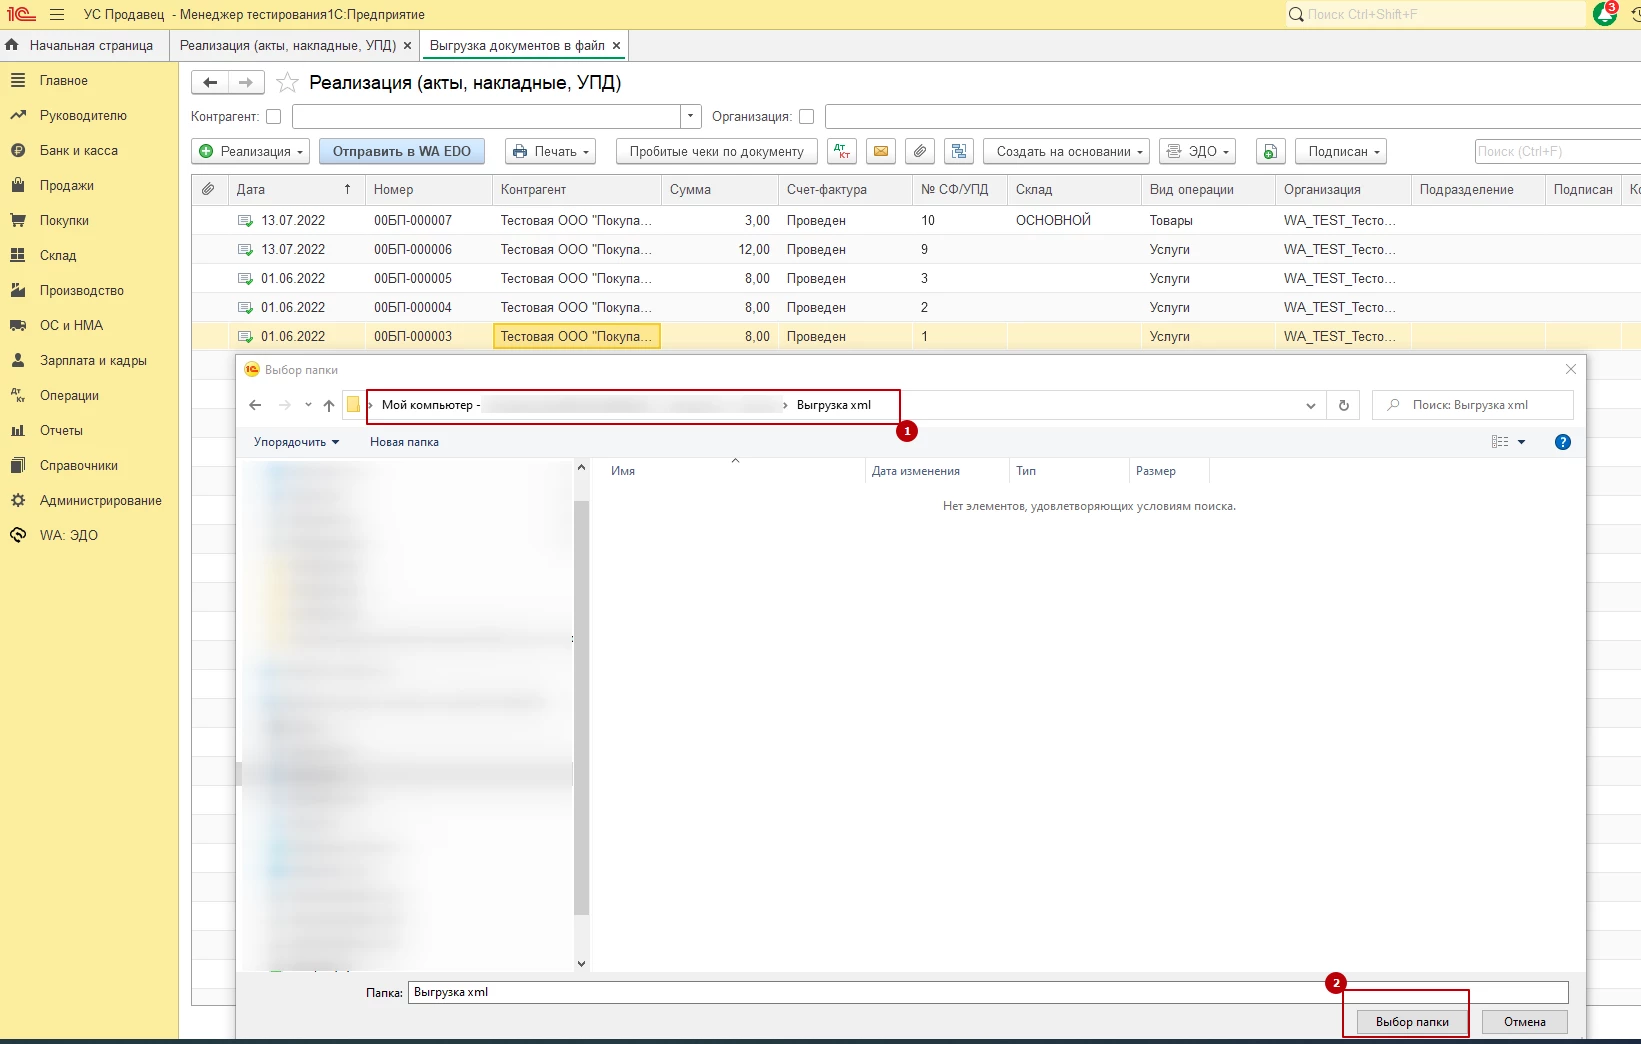The image size is (1641, 1044).
Task: Expand the address bar history dropdown
Action: pyautogui.click(x=1310, y=405)
